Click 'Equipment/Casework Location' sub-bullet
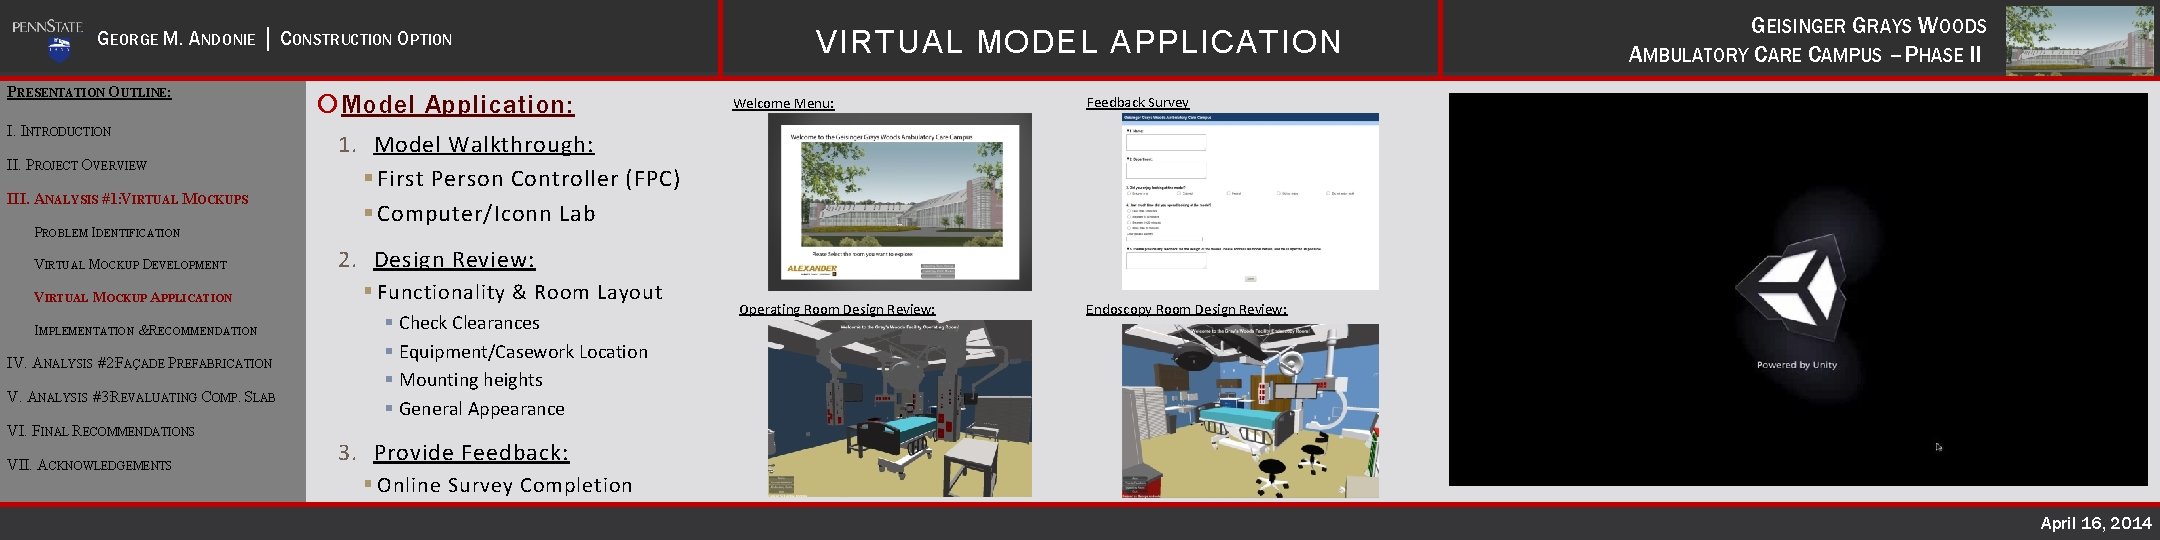 523,352
